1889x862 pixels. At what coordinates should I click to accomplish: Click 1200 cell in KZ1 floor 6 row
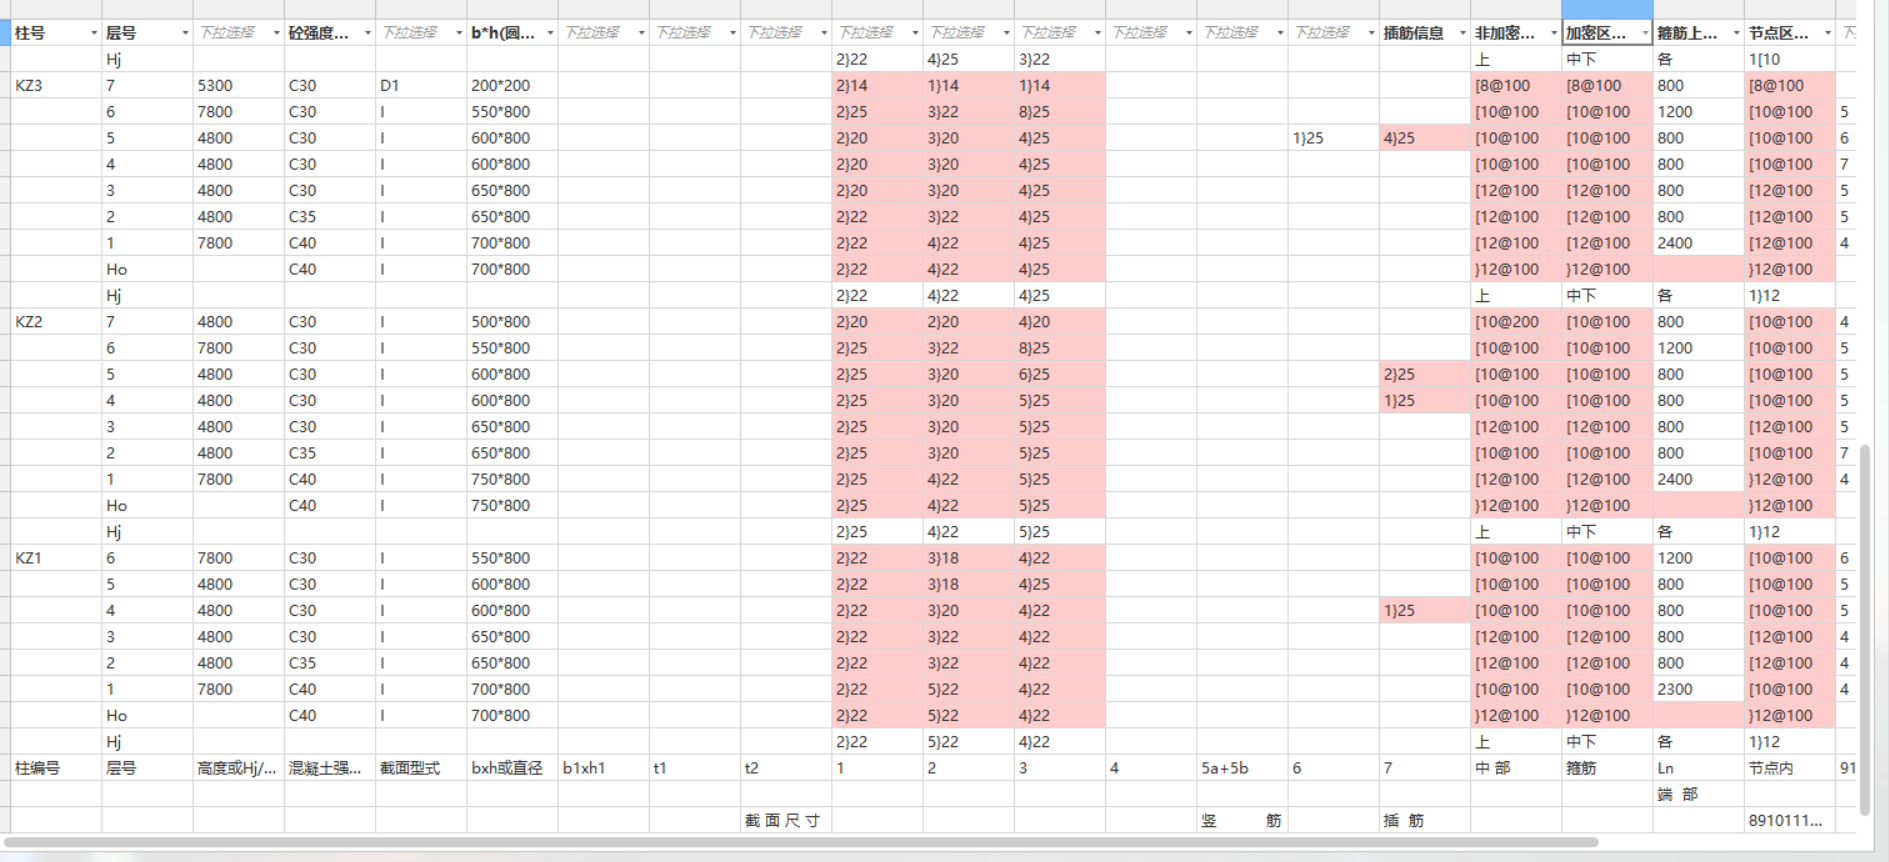coord(1698,558)
